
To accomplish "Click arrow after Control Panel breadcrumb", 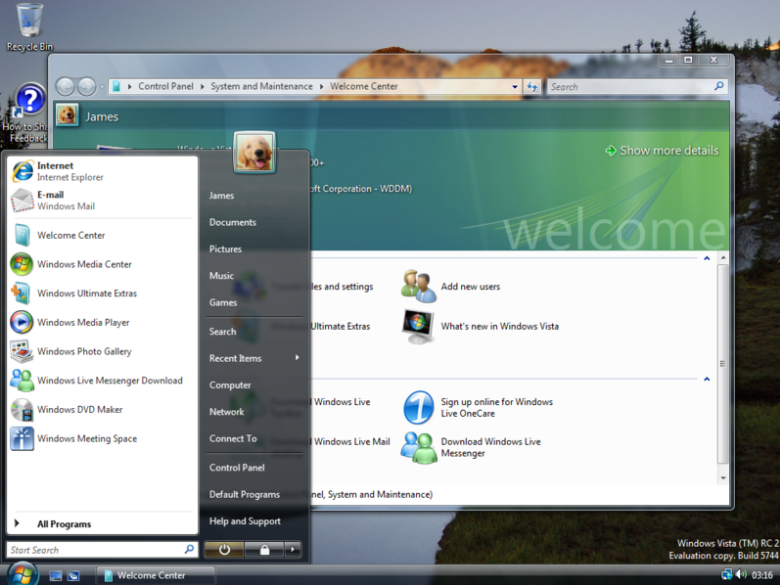I will [x=202, y=87].
